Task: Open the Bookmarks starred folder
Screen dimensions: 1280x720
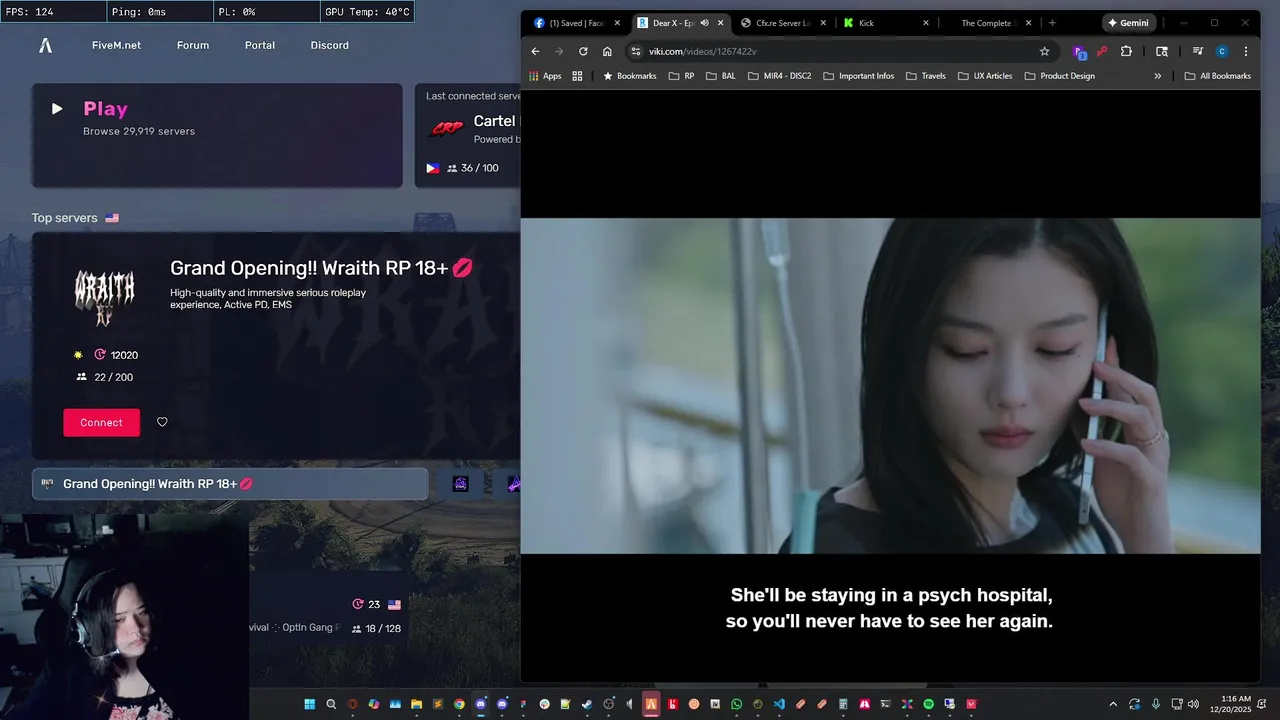Action: point(629,76)
